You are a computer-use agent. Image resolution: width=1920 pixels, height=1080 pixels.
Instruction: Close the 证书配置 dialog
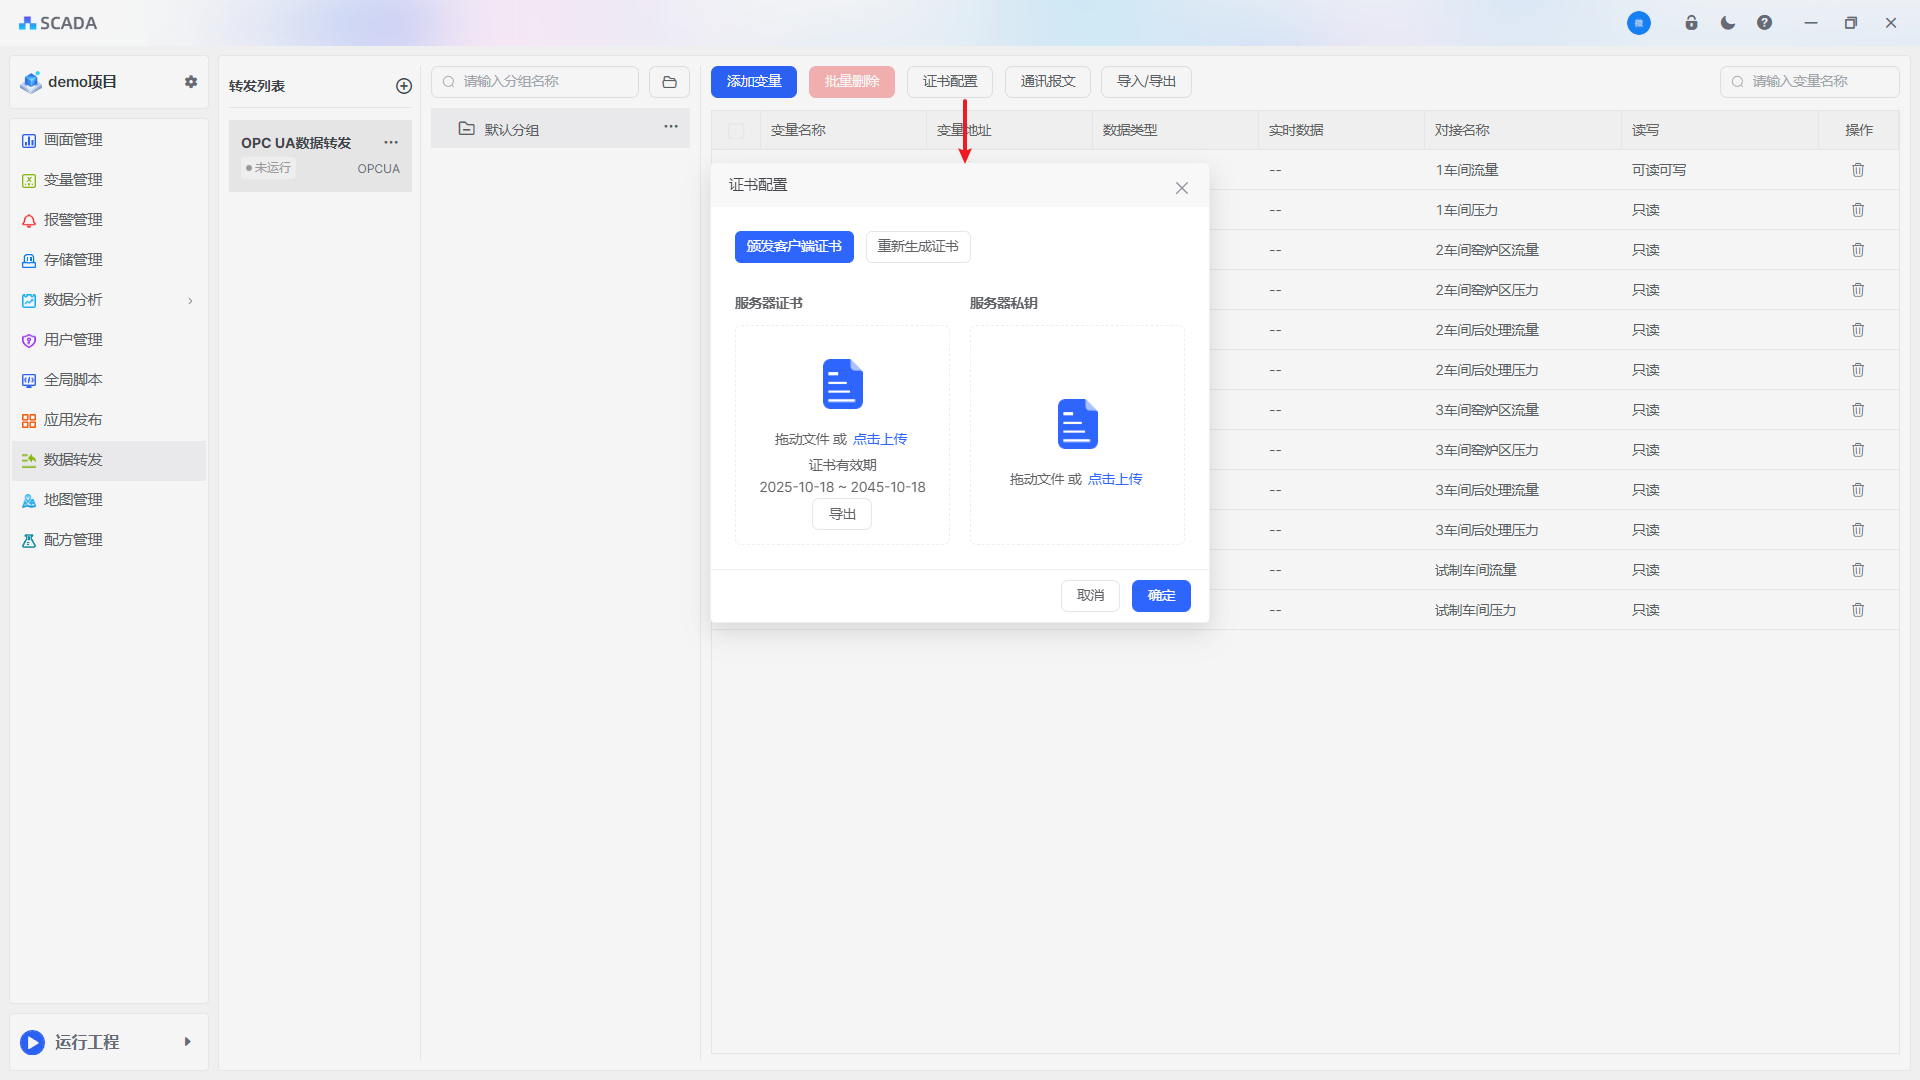coord(1181,188)
